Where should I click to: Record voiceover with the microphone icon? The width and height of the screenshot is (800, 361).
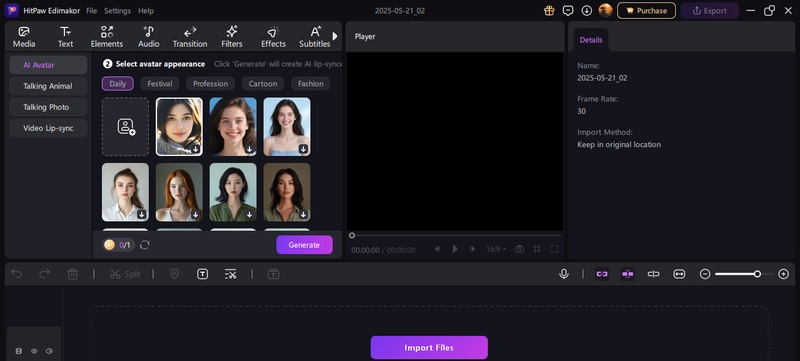(564, 274)
